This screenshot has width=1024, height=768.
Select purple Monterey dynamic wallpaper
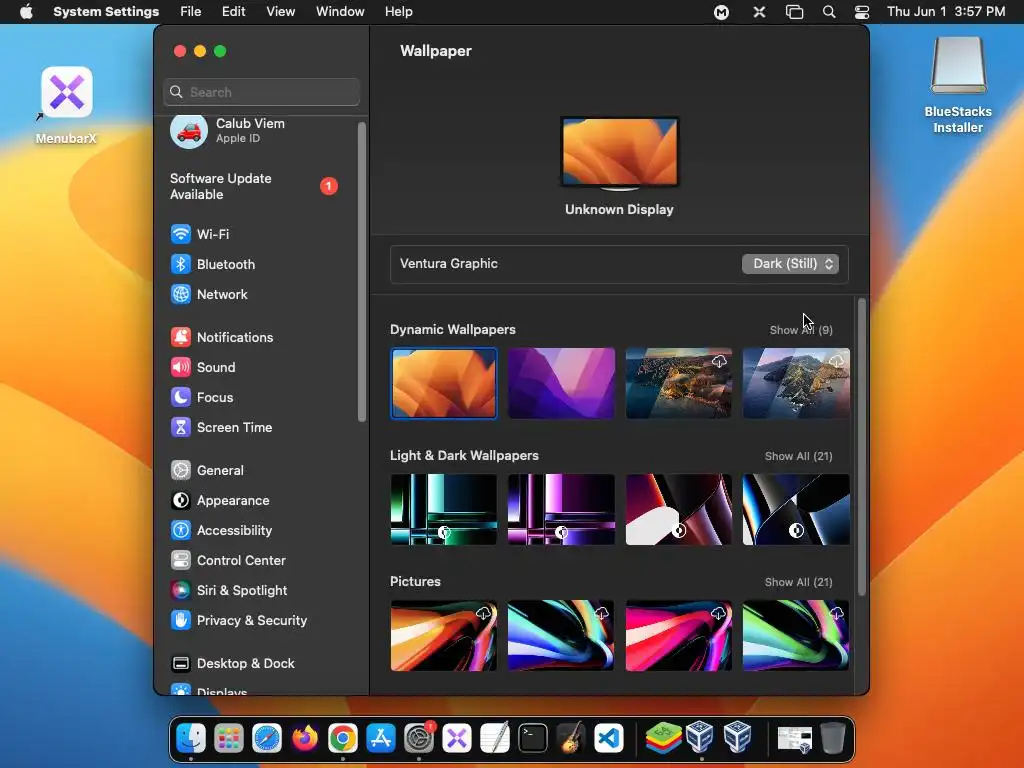click(561, 383)
